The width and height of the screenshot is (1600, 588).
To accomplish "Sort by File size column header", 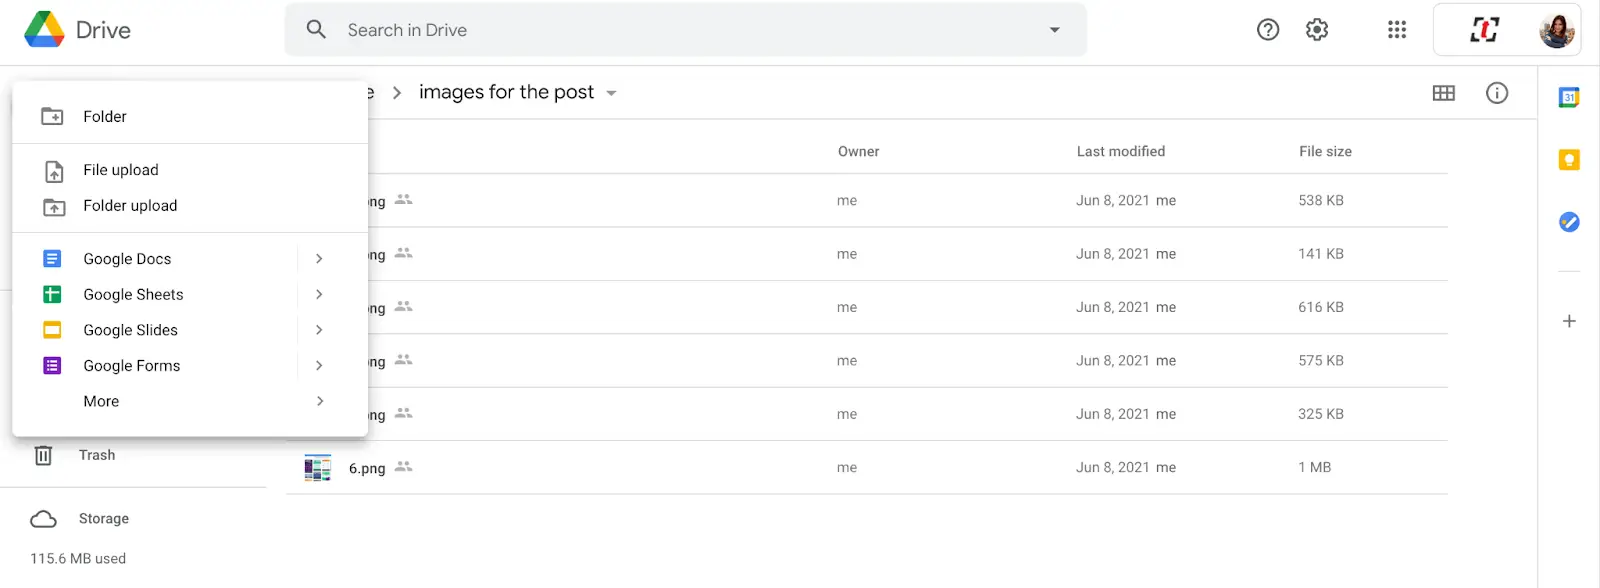I will [1325, 152].
